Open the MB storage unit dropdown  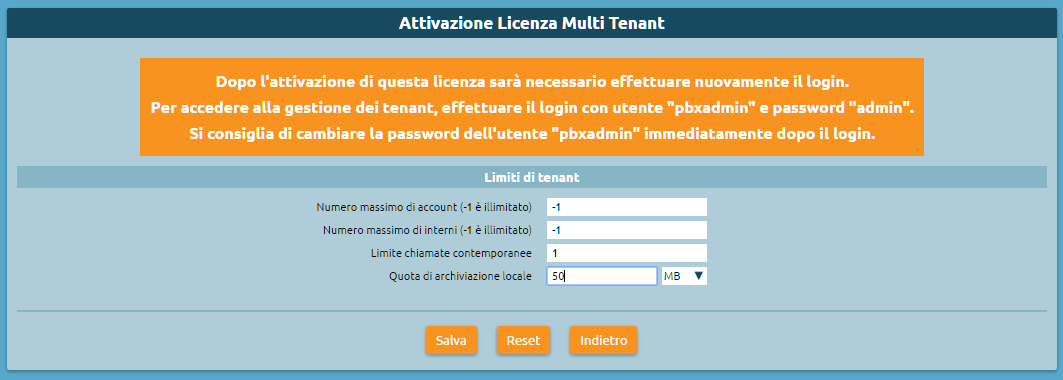coord(684,276)
